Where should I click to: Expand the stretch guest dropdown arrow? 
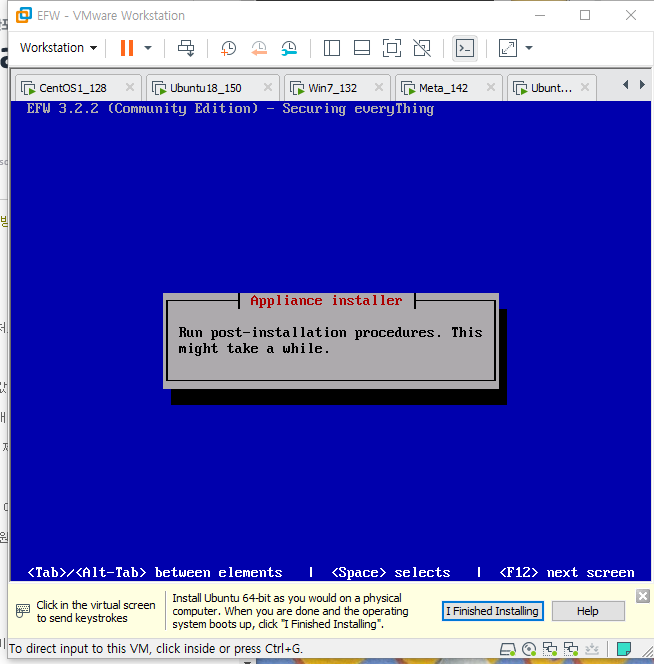point(529,48)
